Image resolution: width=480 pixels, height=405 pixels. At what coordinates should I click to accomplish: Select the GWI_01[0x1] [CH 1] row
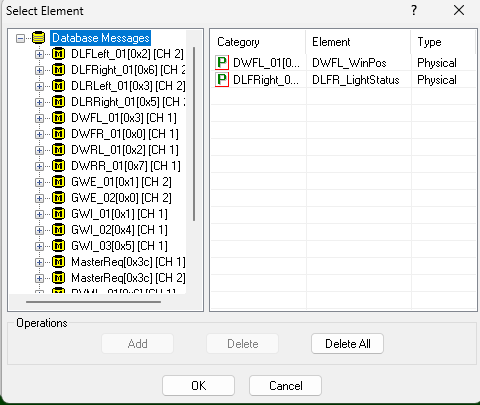point(119,214)
